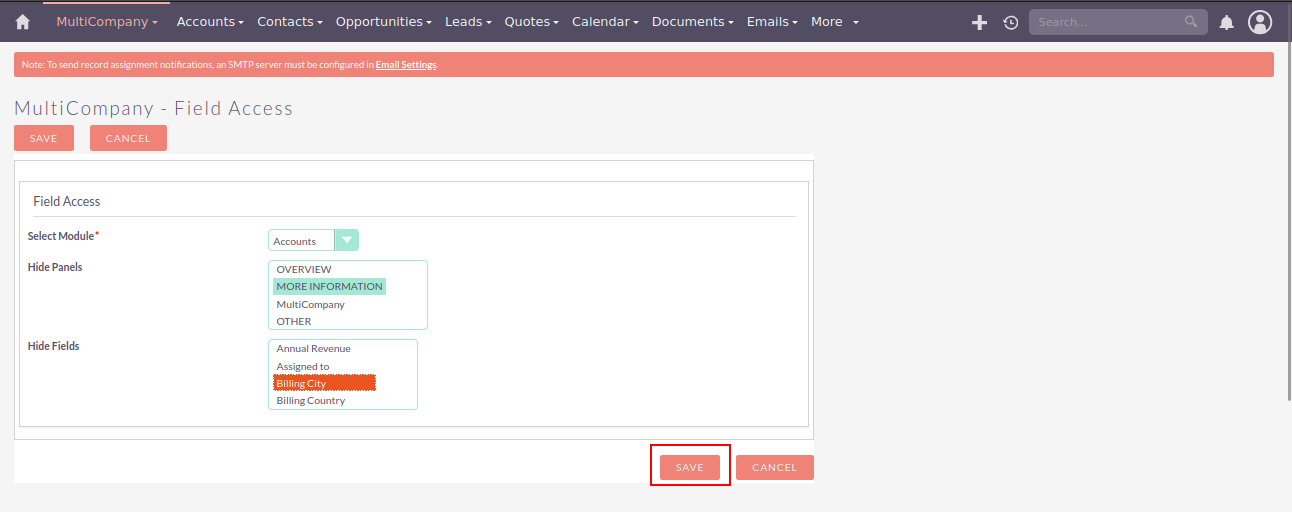Screen dimensions: 1292x512
Task: Open the Calendar menu
Action: 604,22
